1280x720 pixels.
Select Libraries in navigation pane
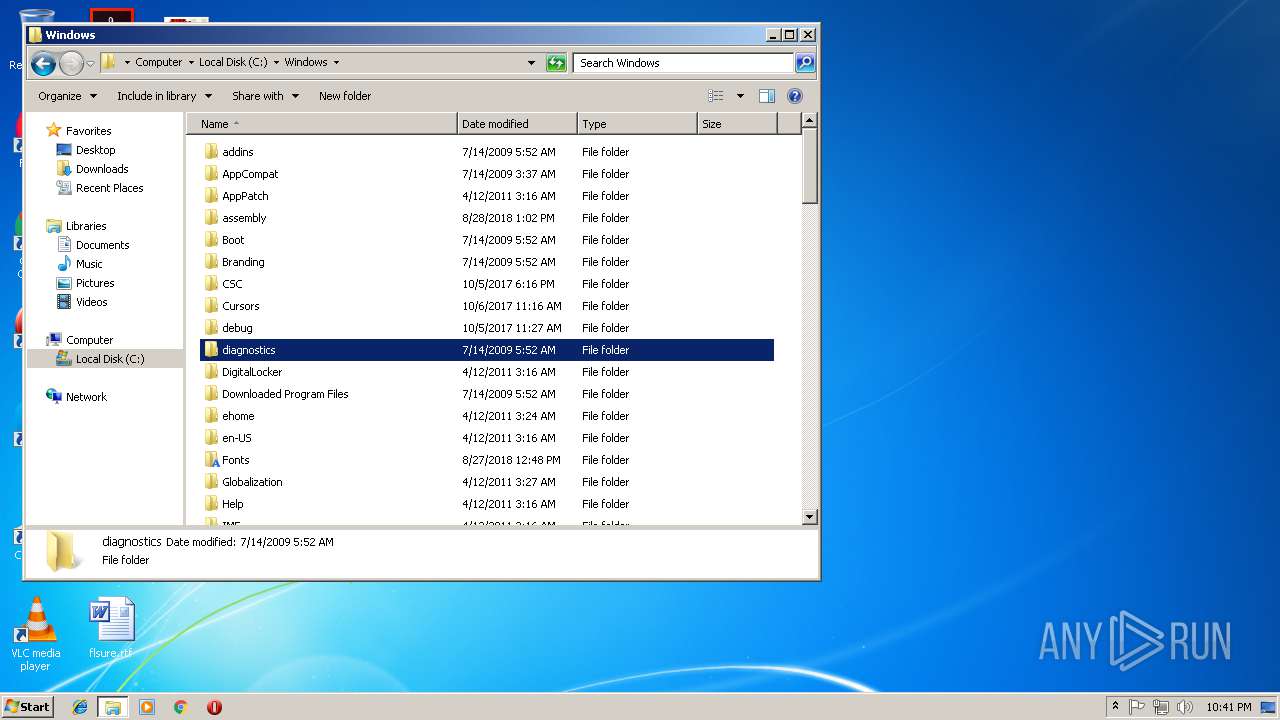coord(86,226)
